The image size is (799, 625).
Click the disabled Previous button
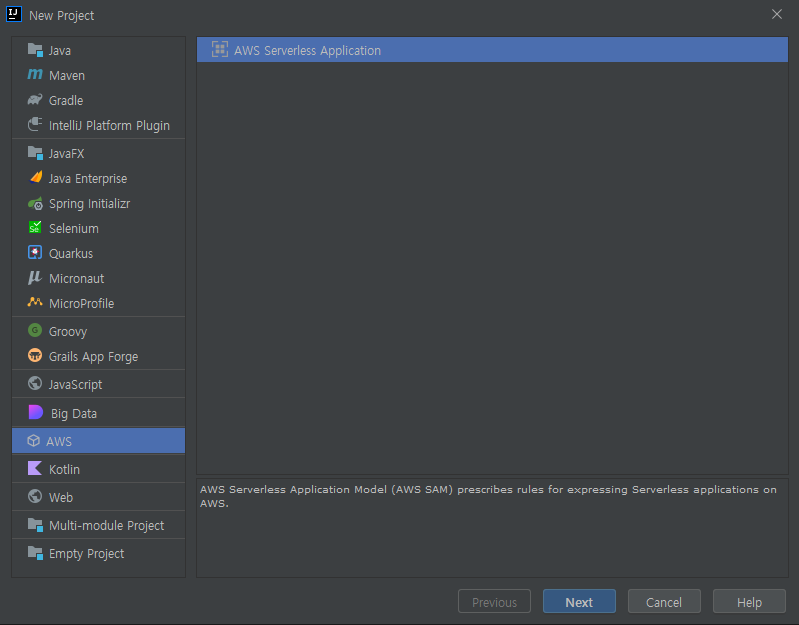494,602
